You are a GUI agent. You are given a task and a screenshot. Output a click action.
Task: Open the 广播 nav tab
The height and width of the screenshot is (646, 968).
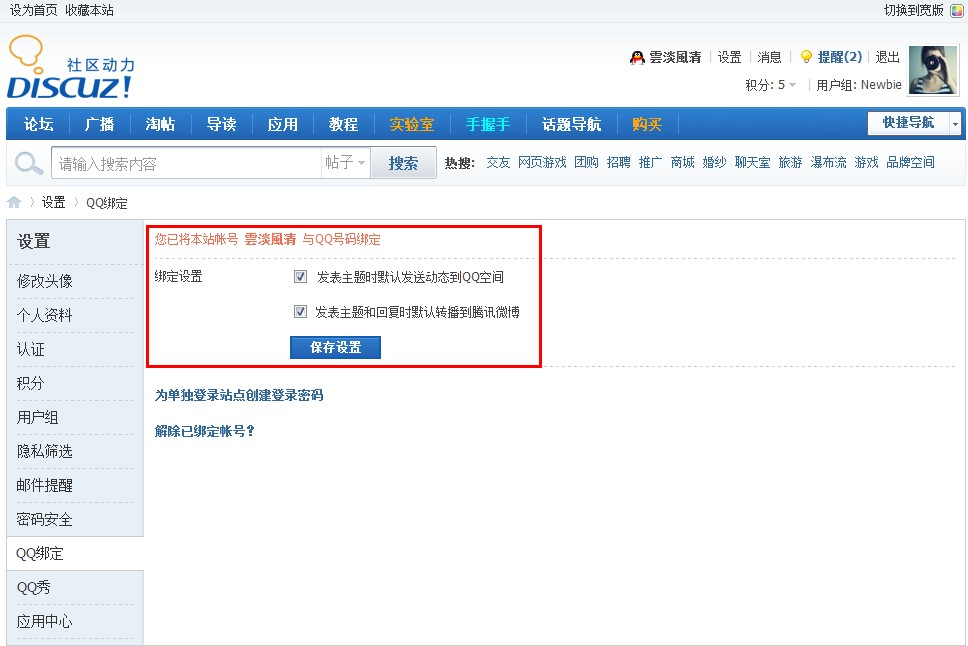click(99, 124)
